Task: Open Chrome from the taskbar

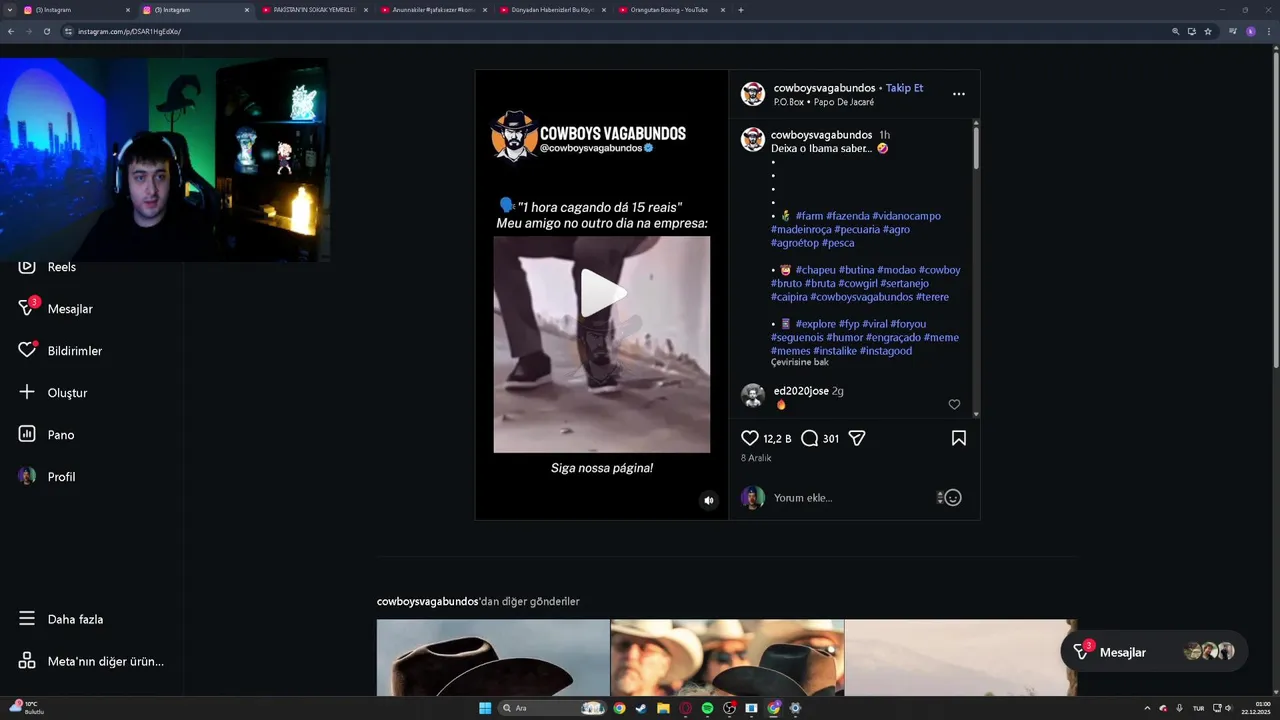Action: click(619, 708)
